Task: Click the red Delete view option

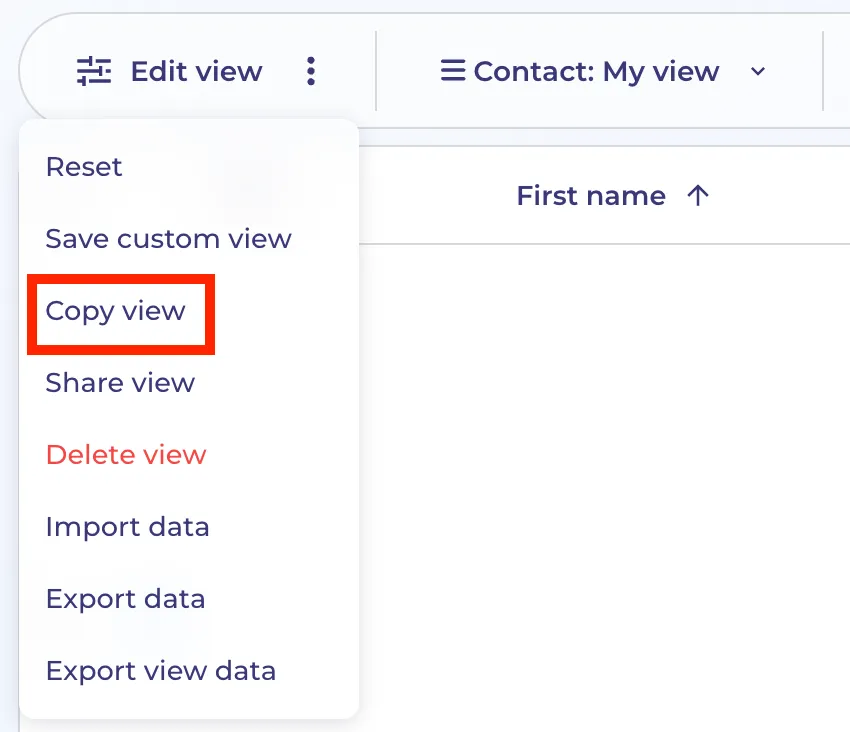Action: tap(126, 454)
